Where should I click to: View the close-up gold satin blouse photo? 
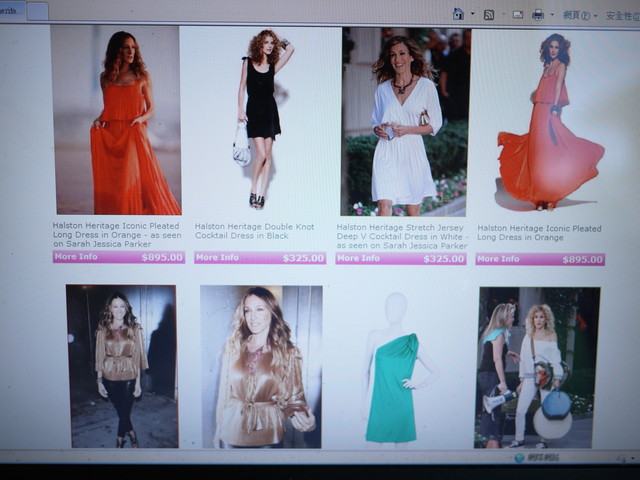tap(261, 367)
